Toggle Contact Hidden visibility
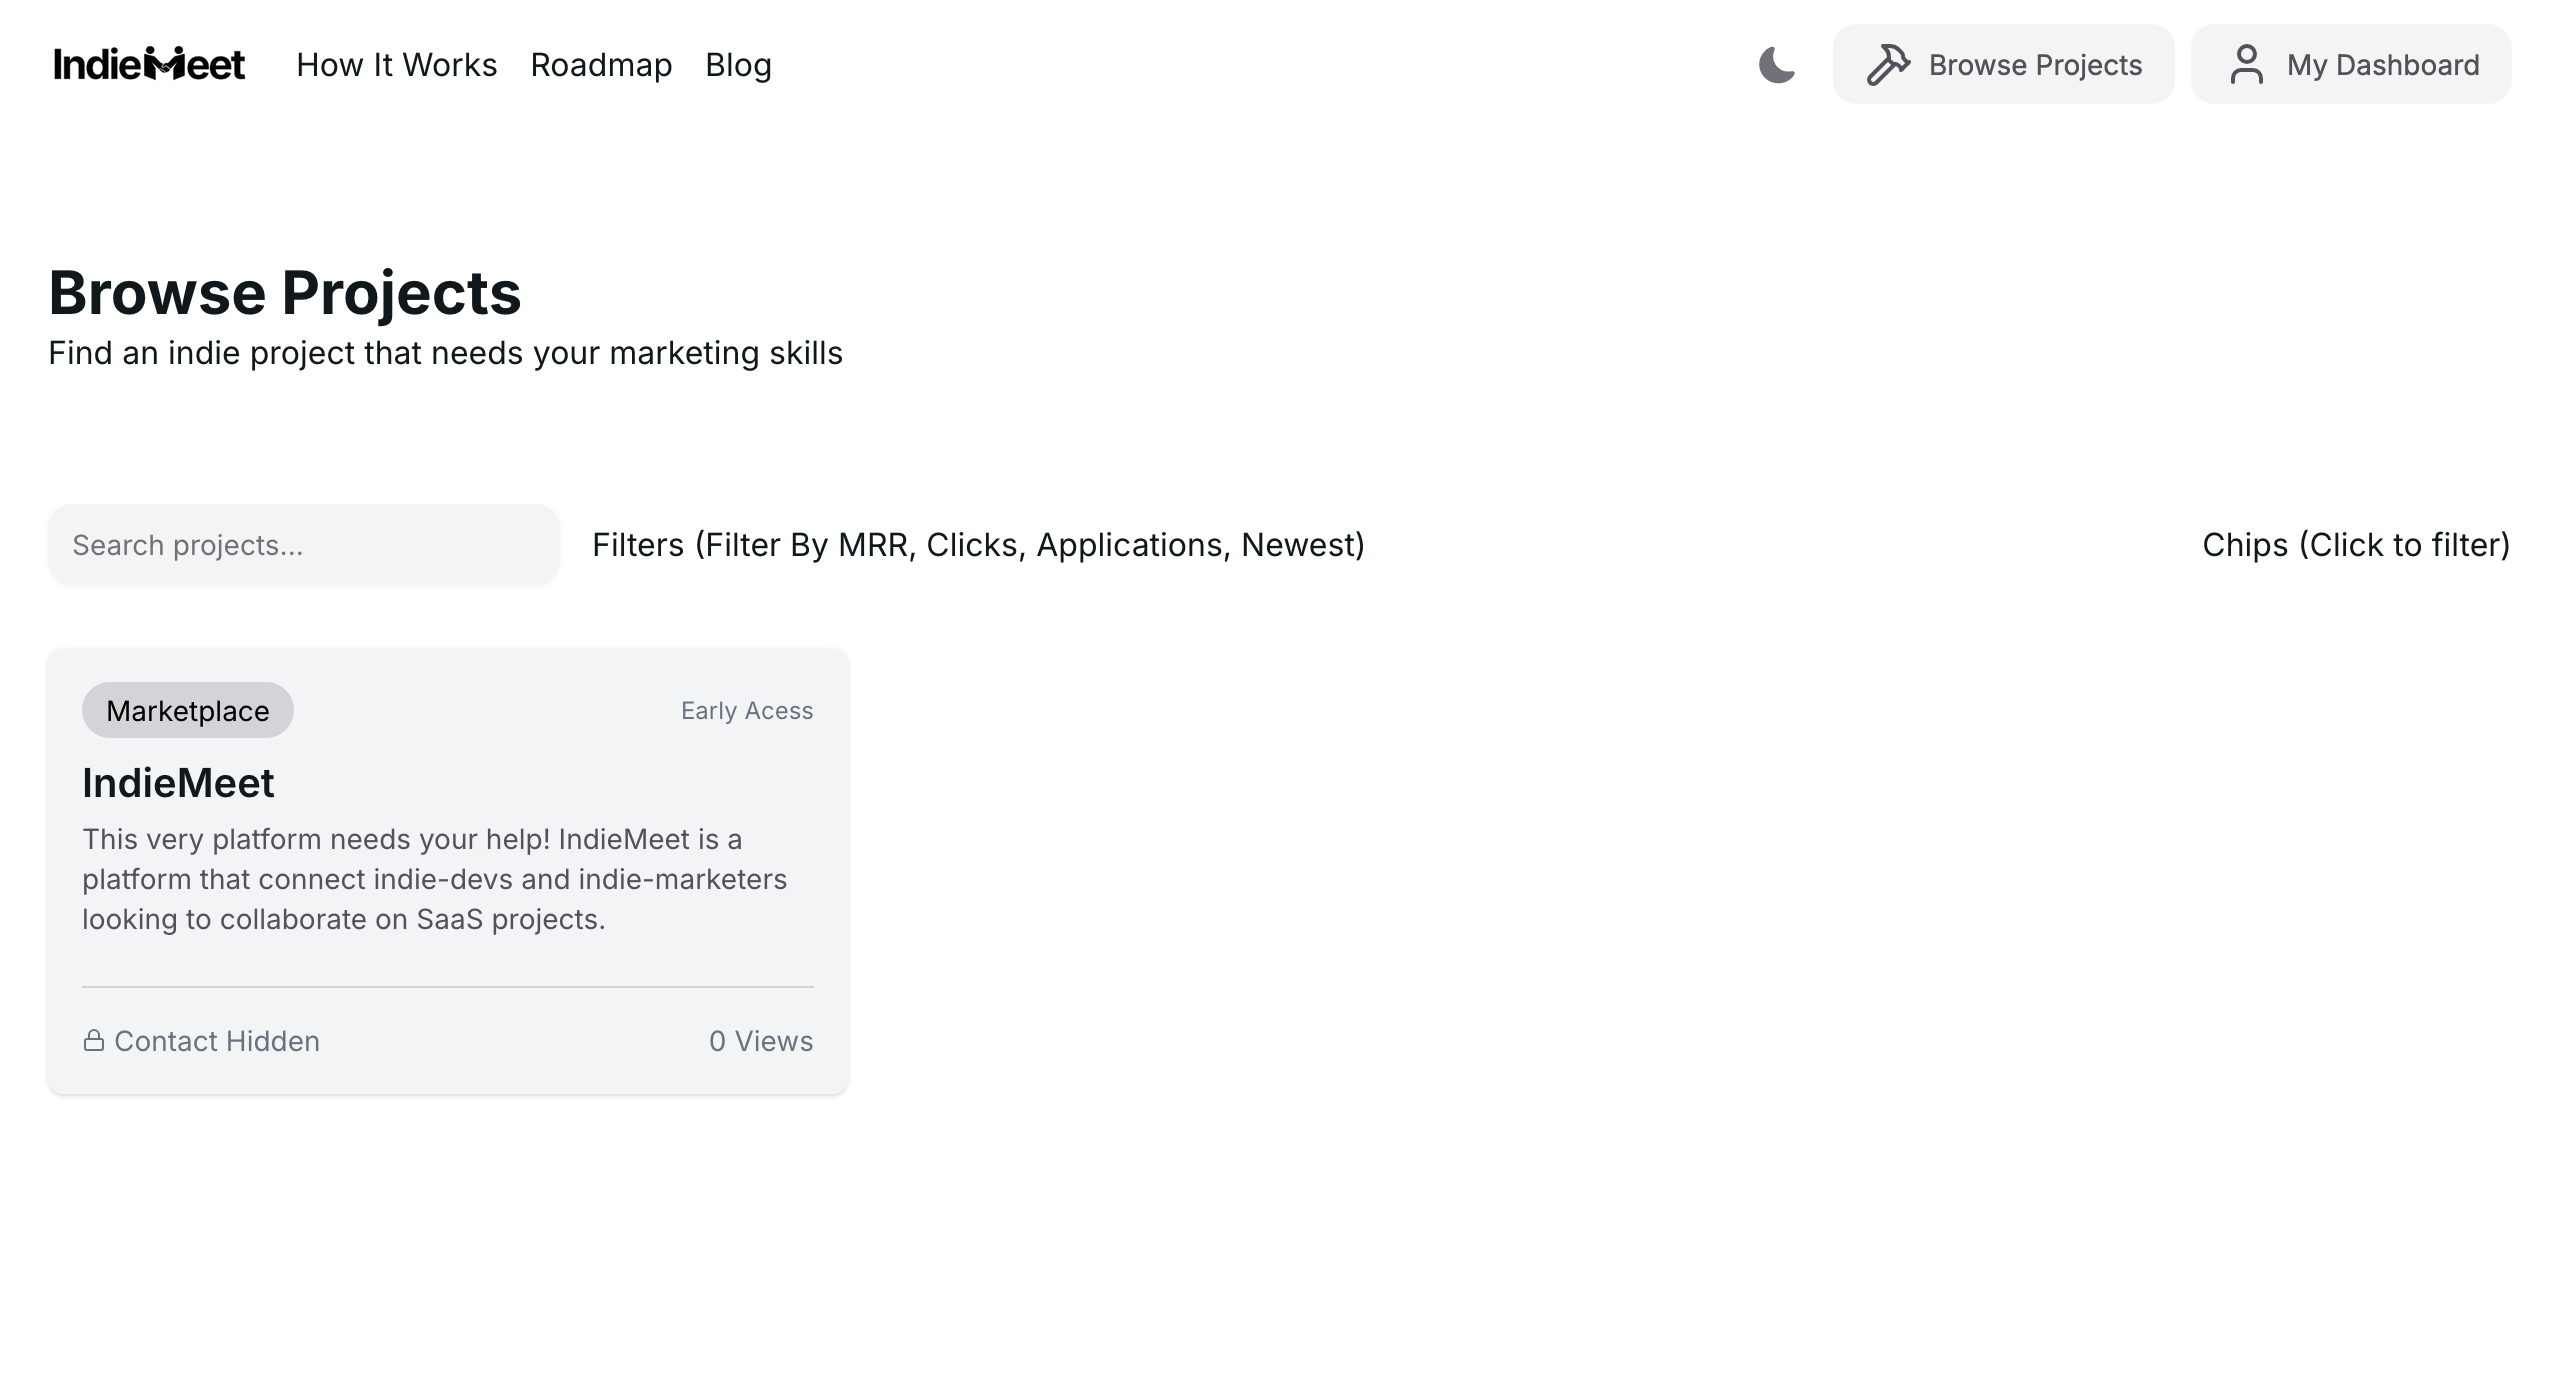The width and height of the screenshot is (2560, 1376). pyautogui.click(x=200, y=1040)
